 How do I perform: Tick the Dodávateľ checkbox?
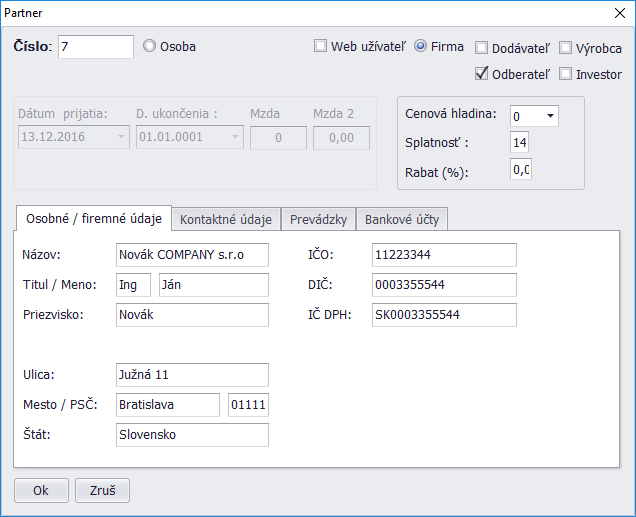[482, 47]
